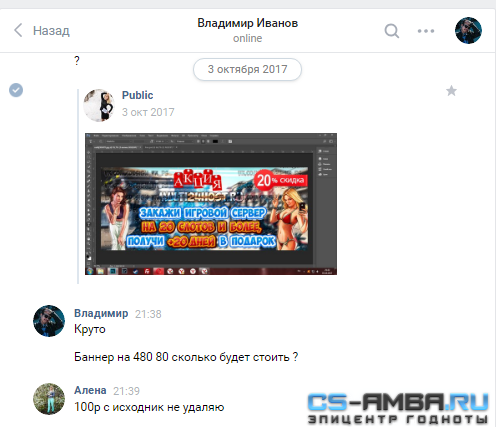Open the conversation search magnifier icon
The image size is (496, 427).
click(x=392, y=31)
